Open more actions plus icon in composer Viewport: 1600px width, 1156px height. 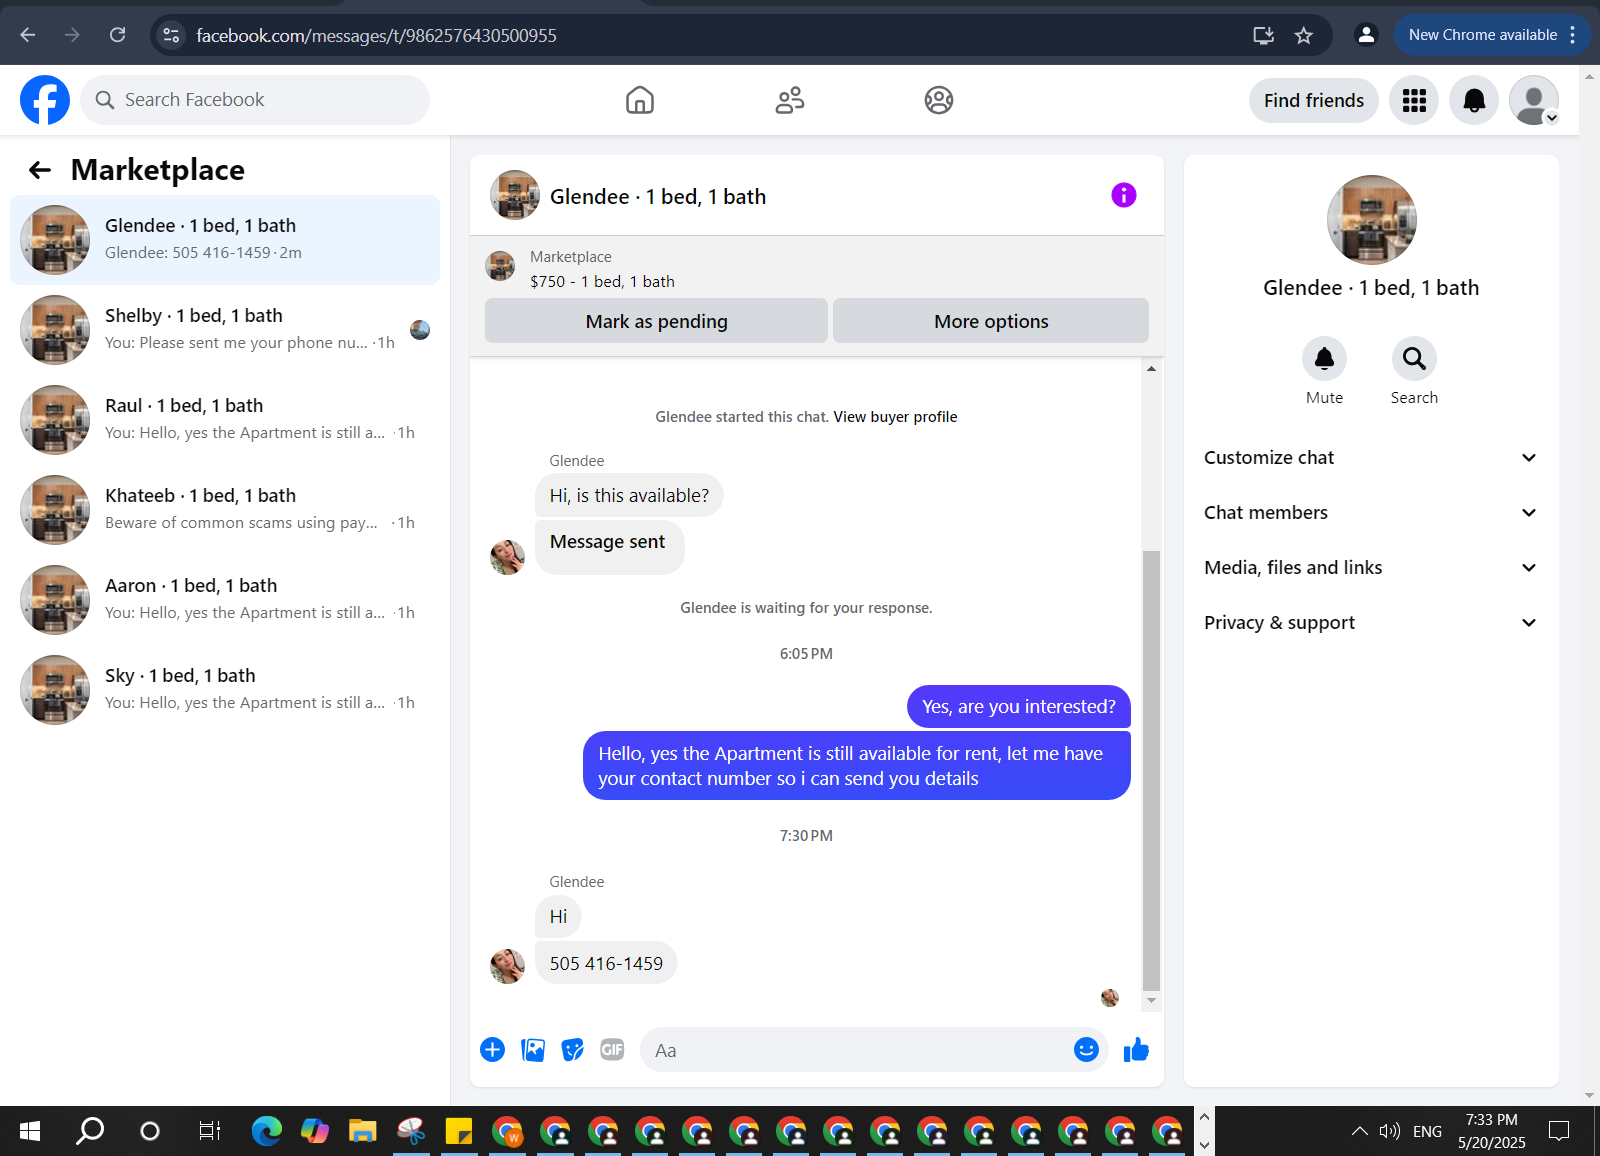pos(493,1049)
